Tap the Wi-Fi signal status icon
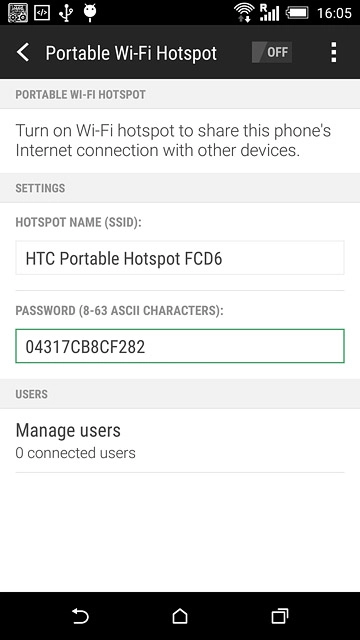Image resolution: width=360 pixels, height=640 pixels. click(244, 13)
